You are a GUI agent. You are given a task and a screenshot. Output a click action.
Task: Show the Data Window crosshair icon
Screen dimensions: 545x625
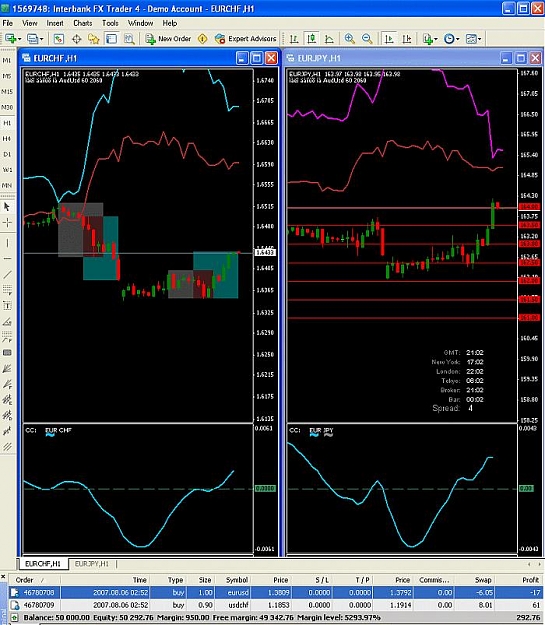point(77,39)
